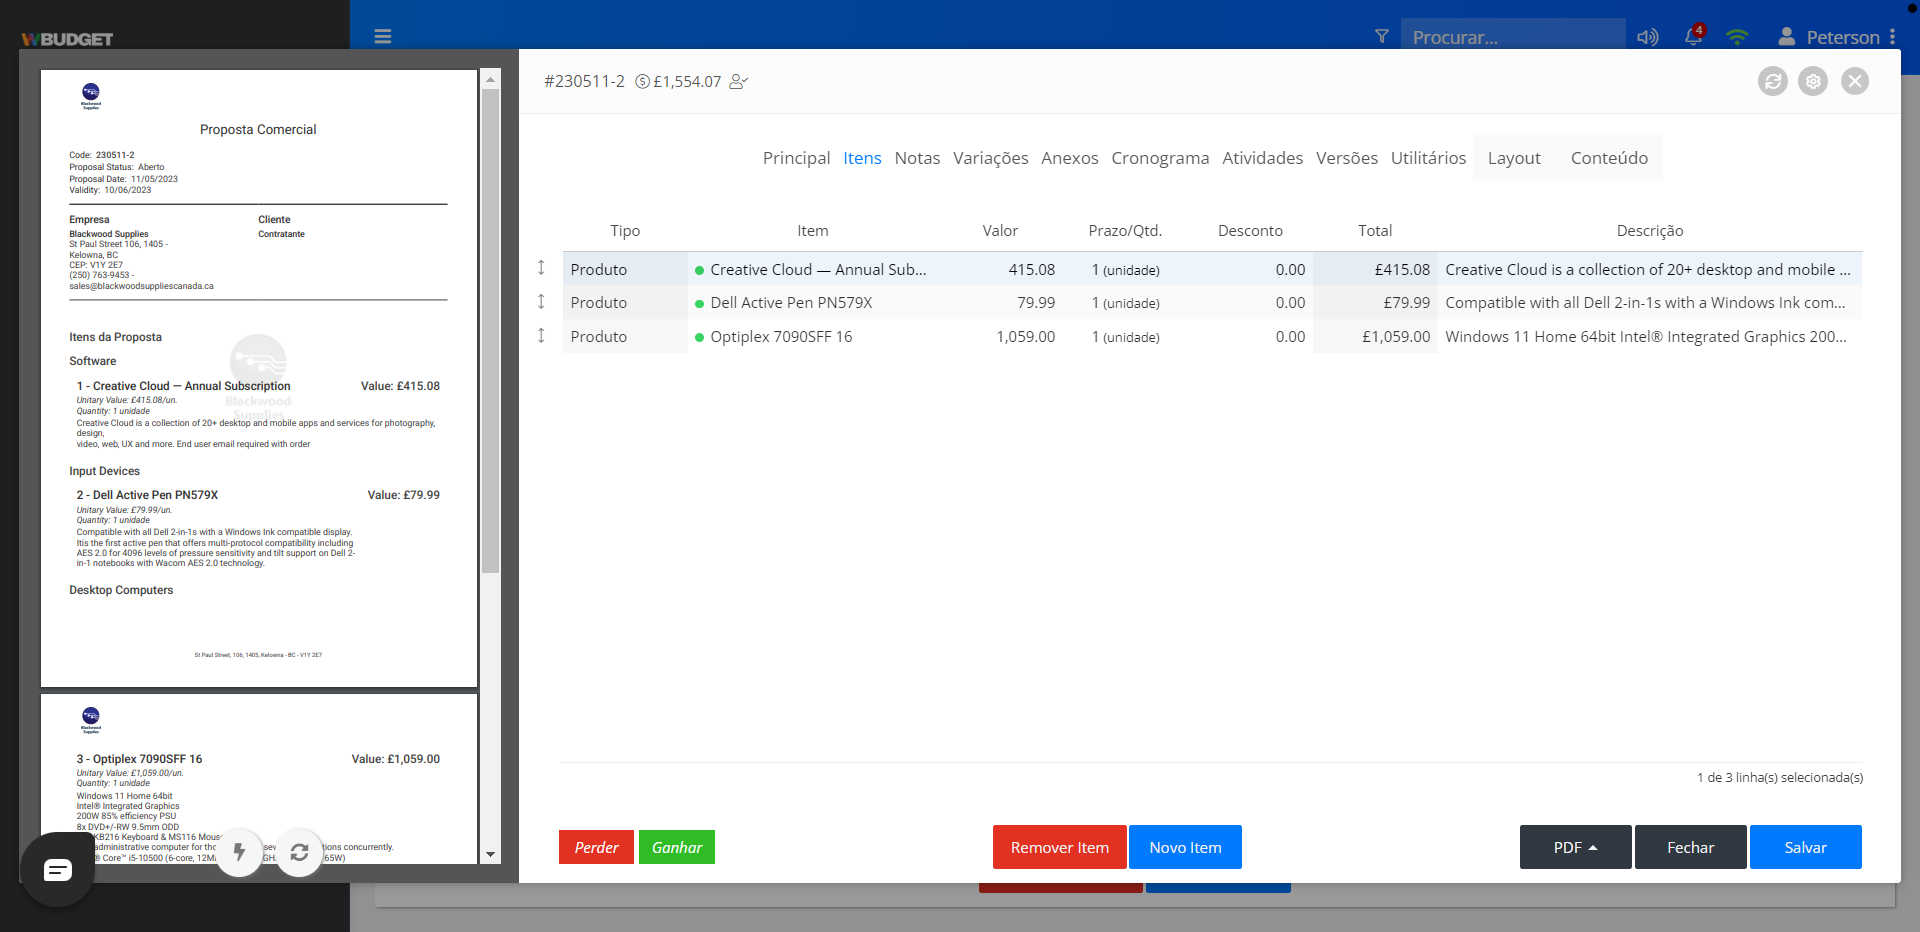Click the preview scrollbar thumb
The height and width of the screenshot is (932, 1920).
[490, 330]
